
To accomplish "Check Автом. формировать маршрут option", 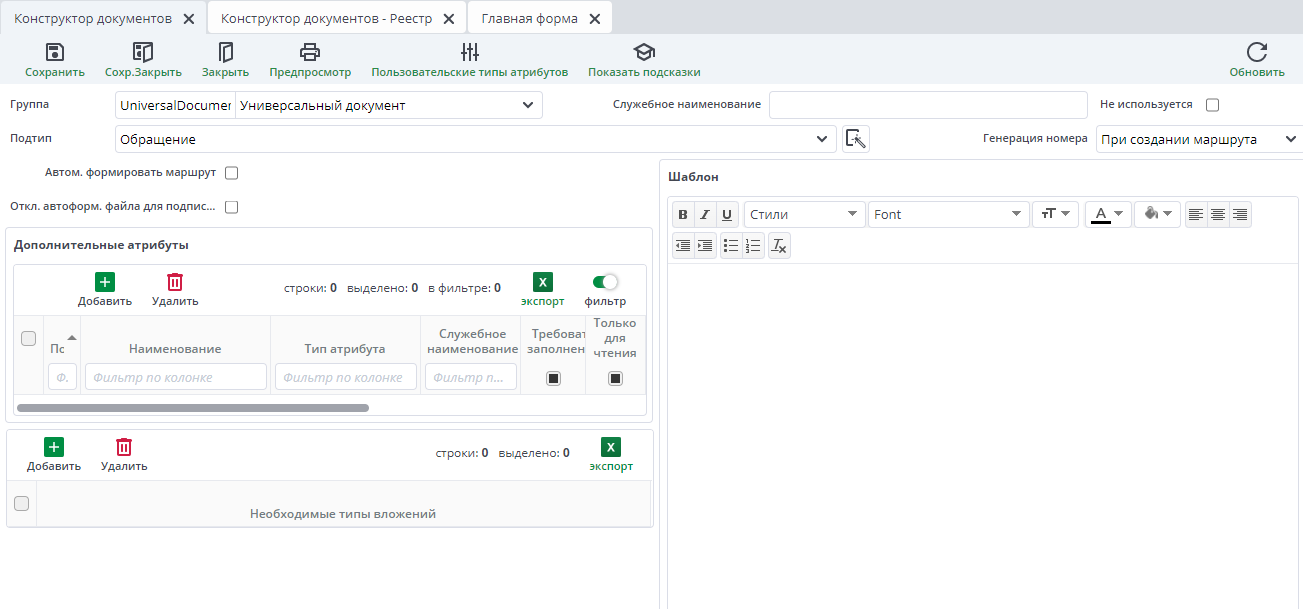I will [x=231, y=173].
